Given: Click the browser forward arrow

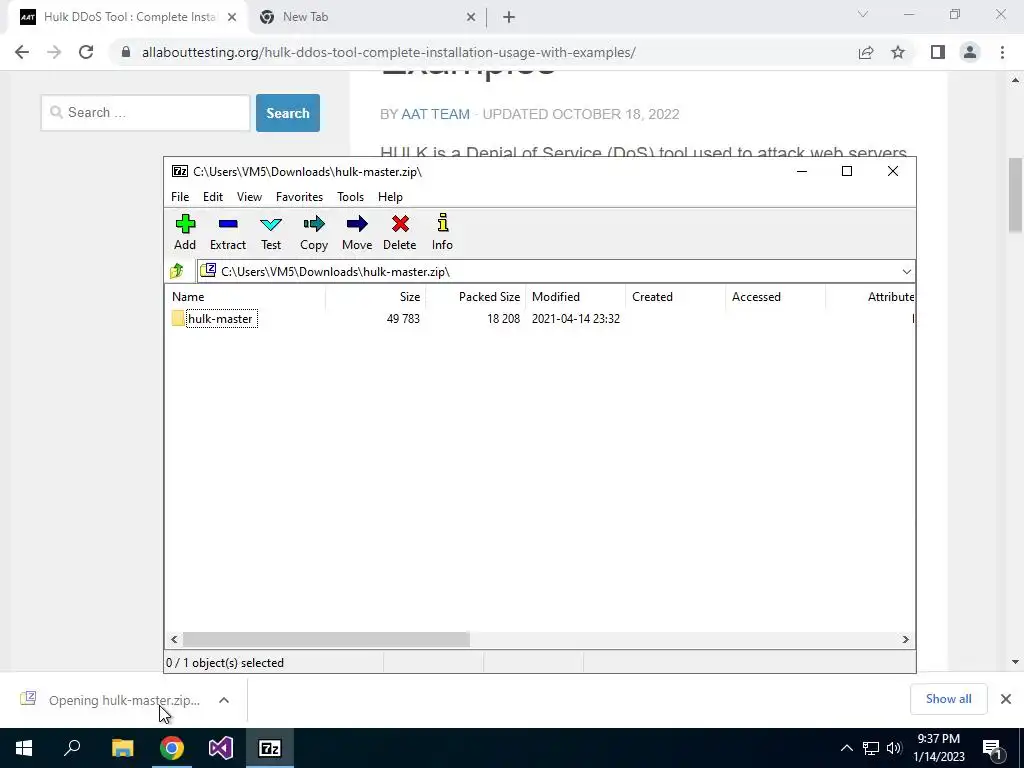Looking at the screenshot, I should pos(54,52).
